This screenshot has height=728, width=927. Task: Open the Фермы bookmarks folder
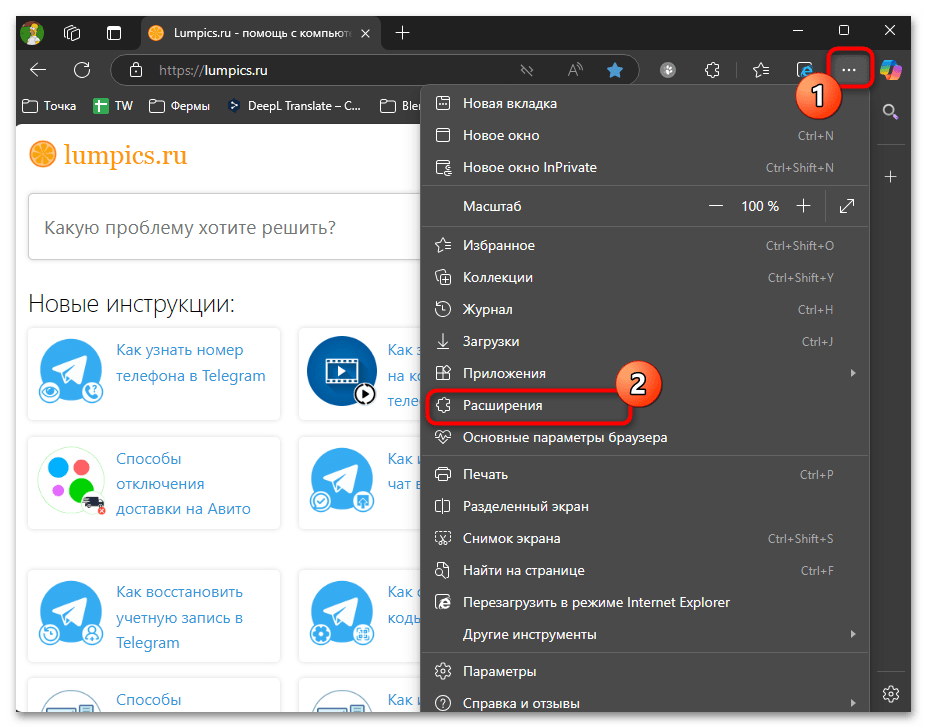(x=180, y=106)
